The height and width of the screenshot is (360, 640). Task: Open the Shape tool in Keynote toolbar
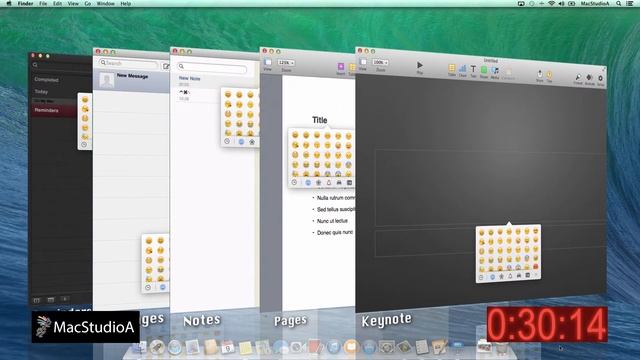pyautogui.click(x=484, y=71)
